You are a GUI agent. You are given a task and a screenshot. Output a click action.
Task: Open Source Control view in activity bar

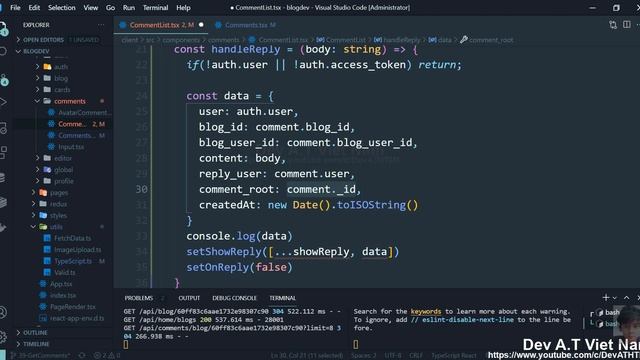point(3,80)
